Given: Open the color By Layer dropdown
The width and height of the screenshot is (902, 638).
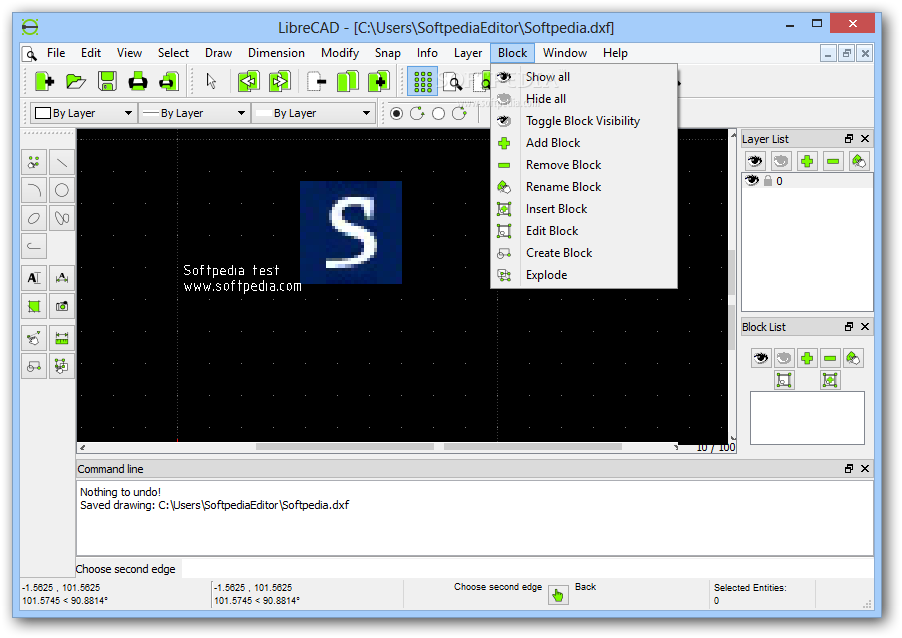Looking at the screenshot, I should click(x=83, y=113).
